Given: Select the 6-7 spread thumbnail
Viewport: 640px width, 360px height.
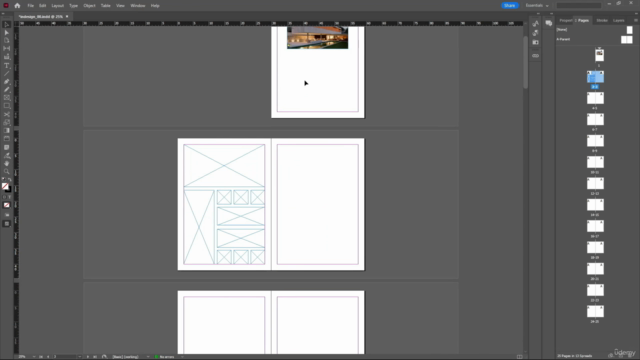Looking at the screenshot, I should [595, 120].
